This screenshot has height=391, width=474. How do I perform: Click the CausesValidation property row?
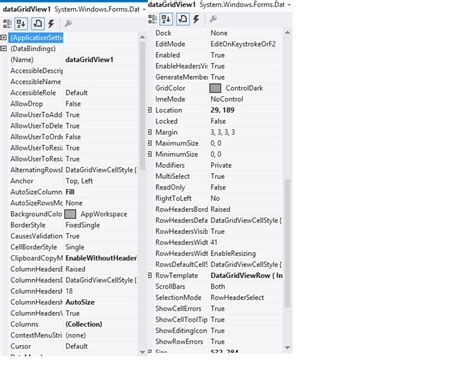[73, 236]
